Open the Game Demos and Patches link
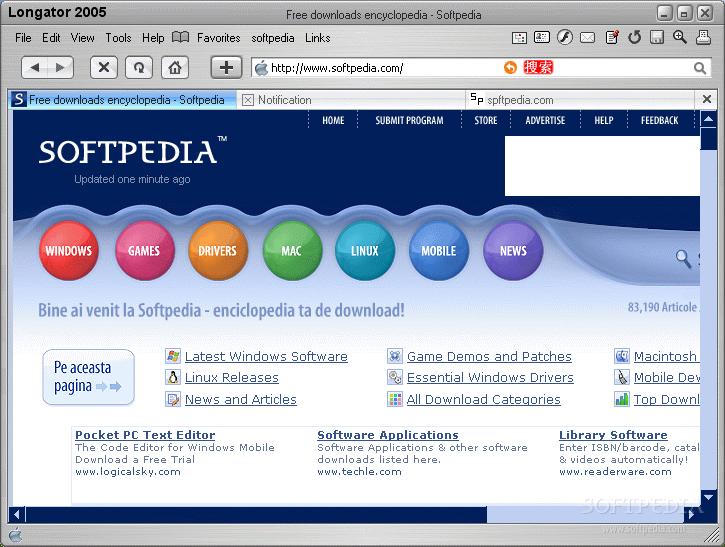Screen dimensions: 725x547 click(489, 356)
